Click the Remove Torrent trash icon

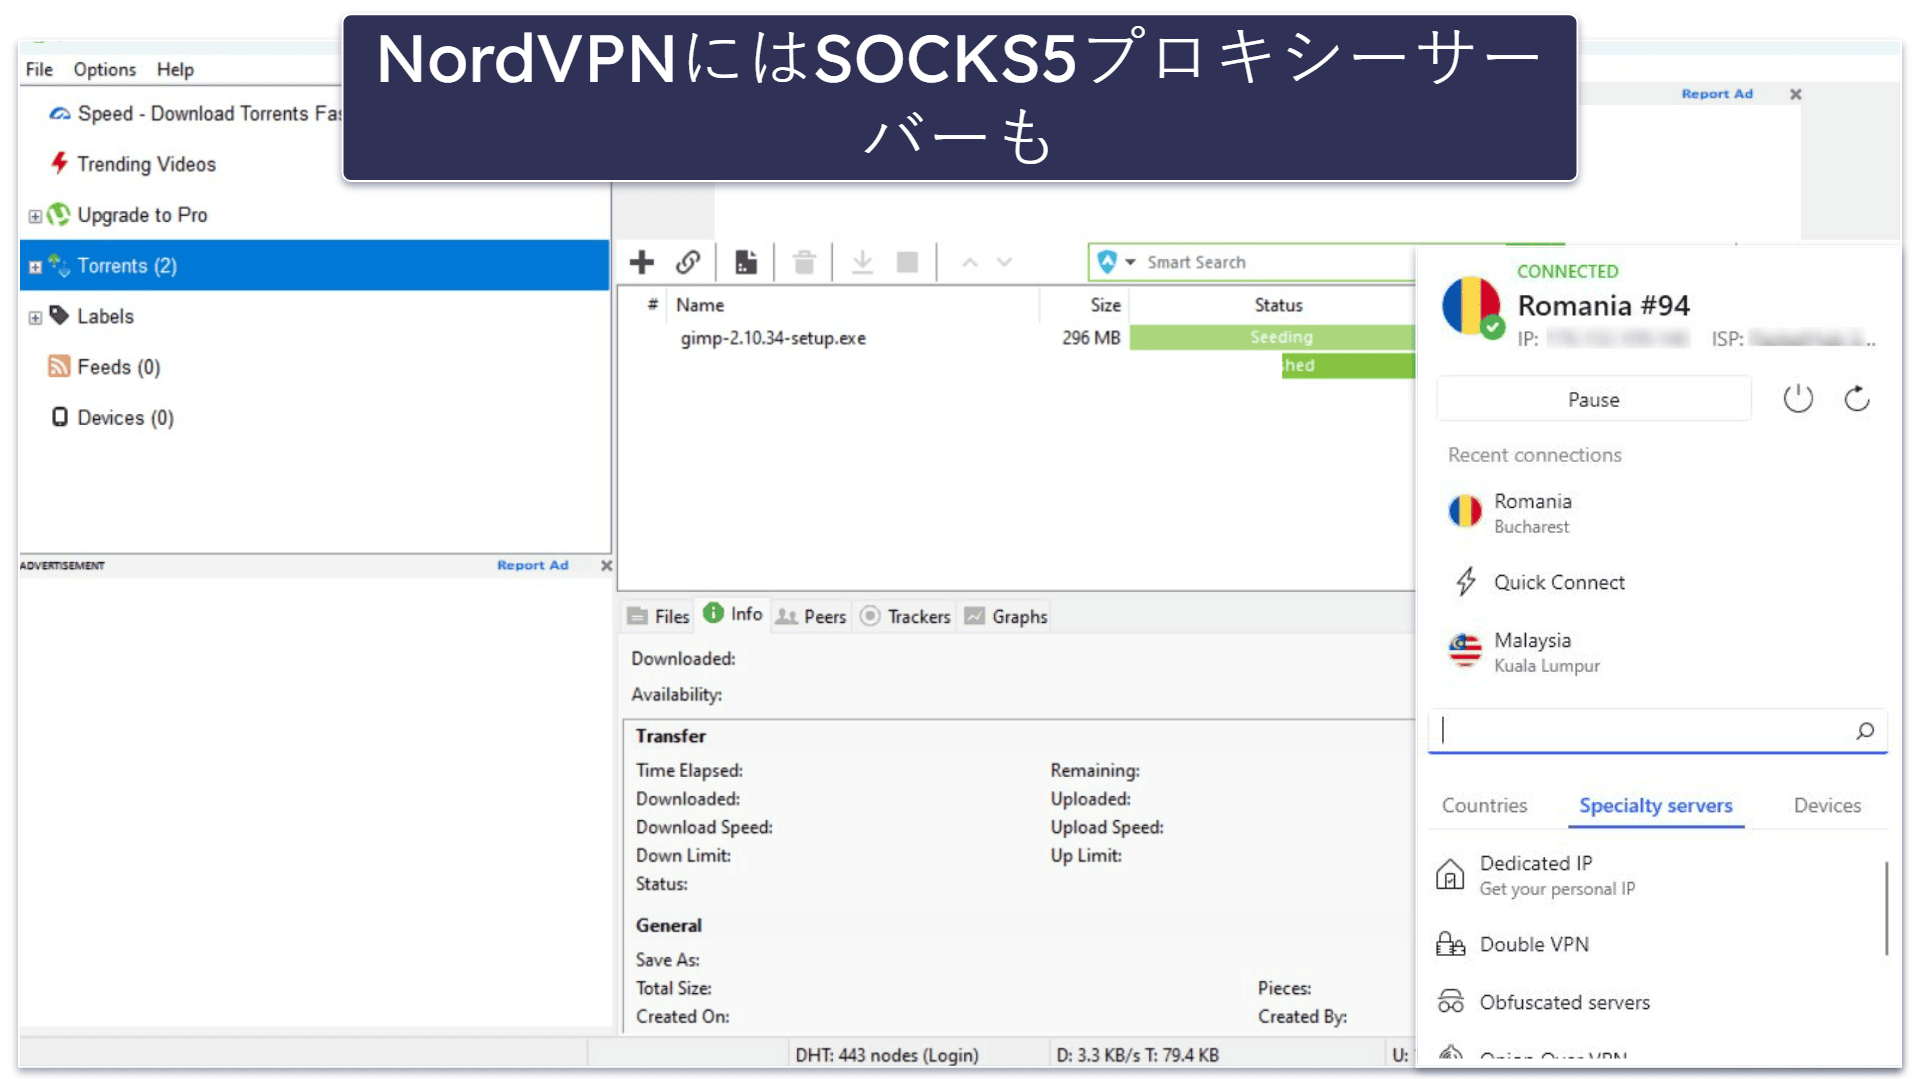(x=804, y=262)
